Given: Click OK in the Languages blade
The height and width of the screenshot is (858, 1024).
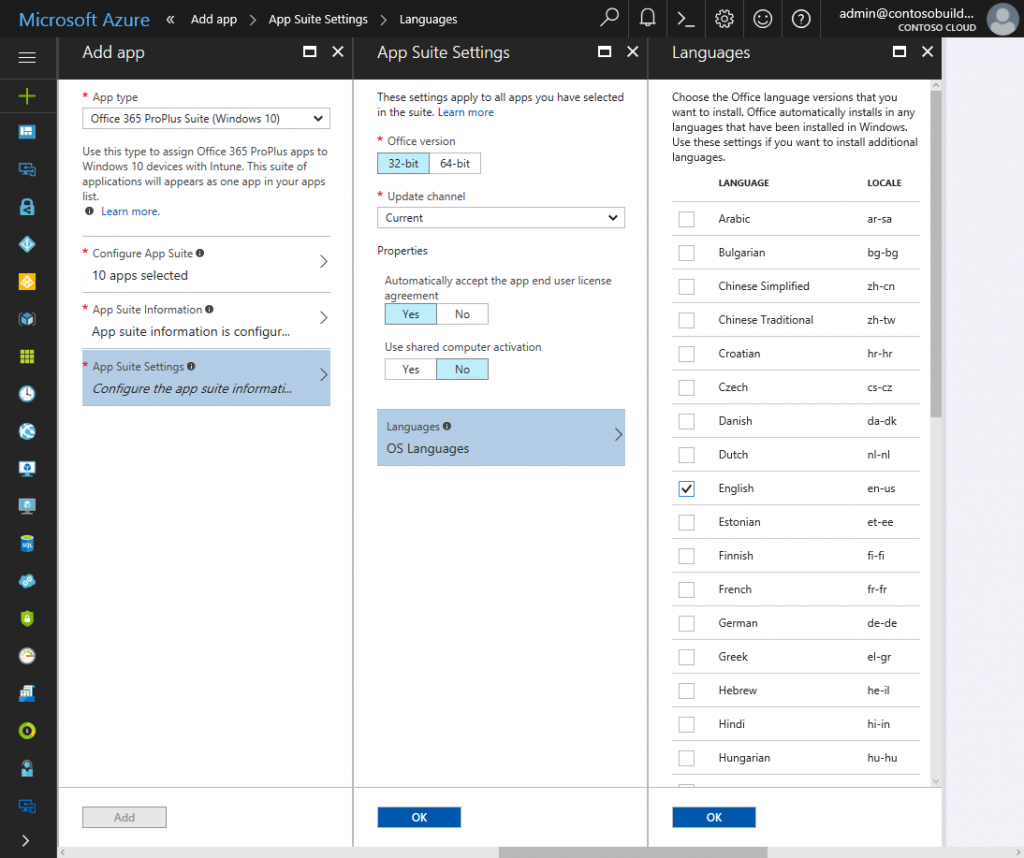Looking at the screenshot, I should pyautogui.click(x=714, y=817).
